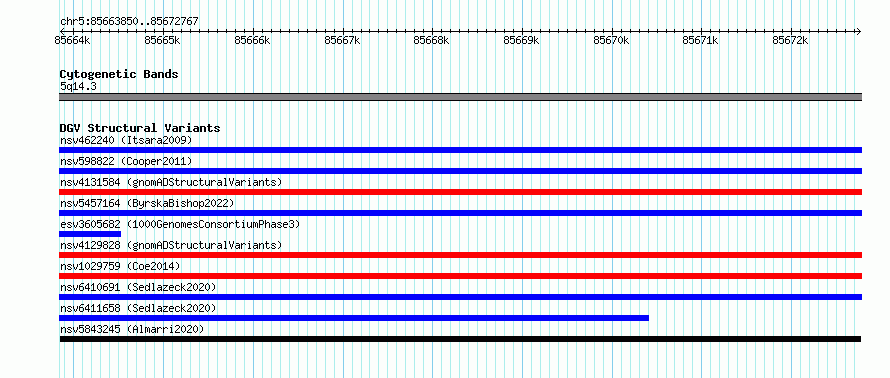This screenshot has height=378, width=890.
Task: Click esv3605682 (1000GenomesConsortiumPhase3) label
Action: (180, 224)
